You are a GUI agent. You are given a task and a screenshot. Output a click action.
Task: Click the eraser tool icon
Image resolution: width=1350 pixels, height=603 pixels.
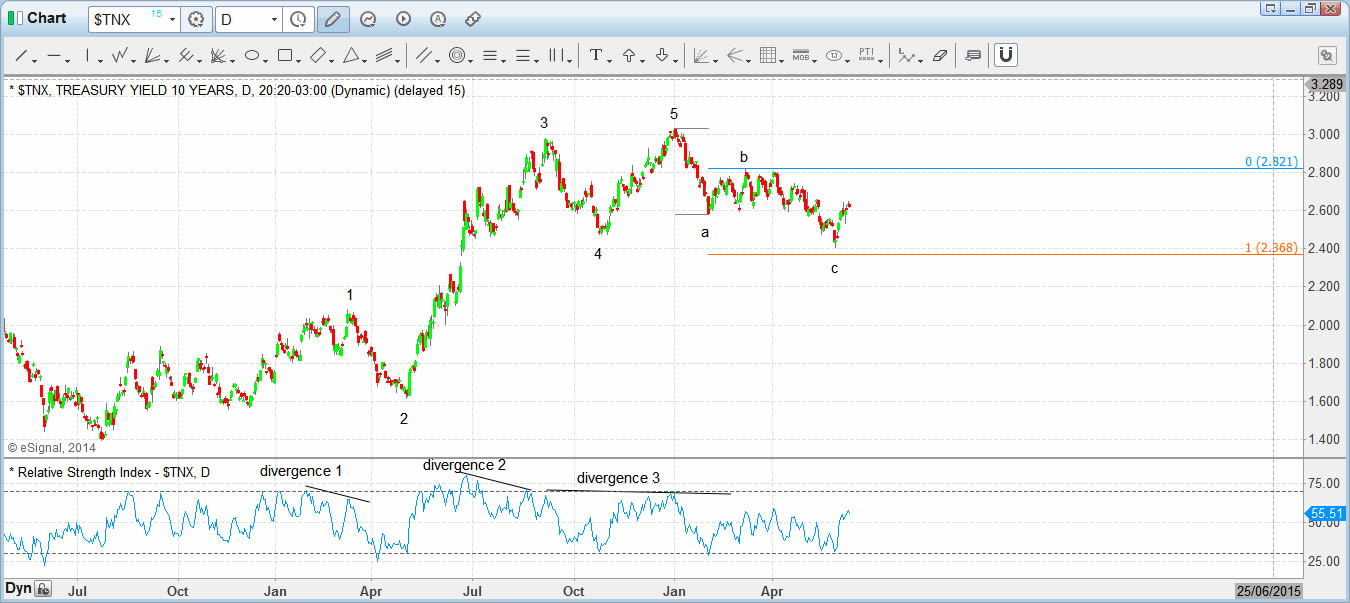coord(939,56)
